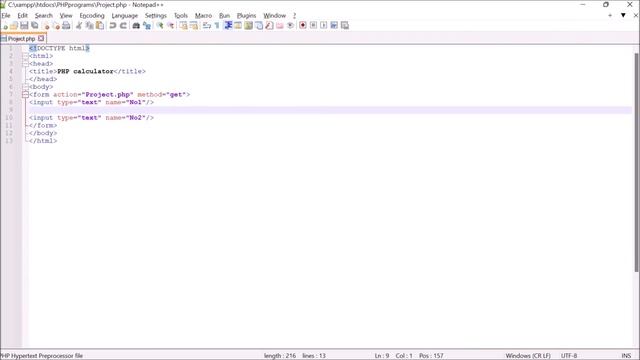Viewport: 640px width, 360px height.
Task: Stop macro recording toolbar icon
Action: [x=313, y=26]
